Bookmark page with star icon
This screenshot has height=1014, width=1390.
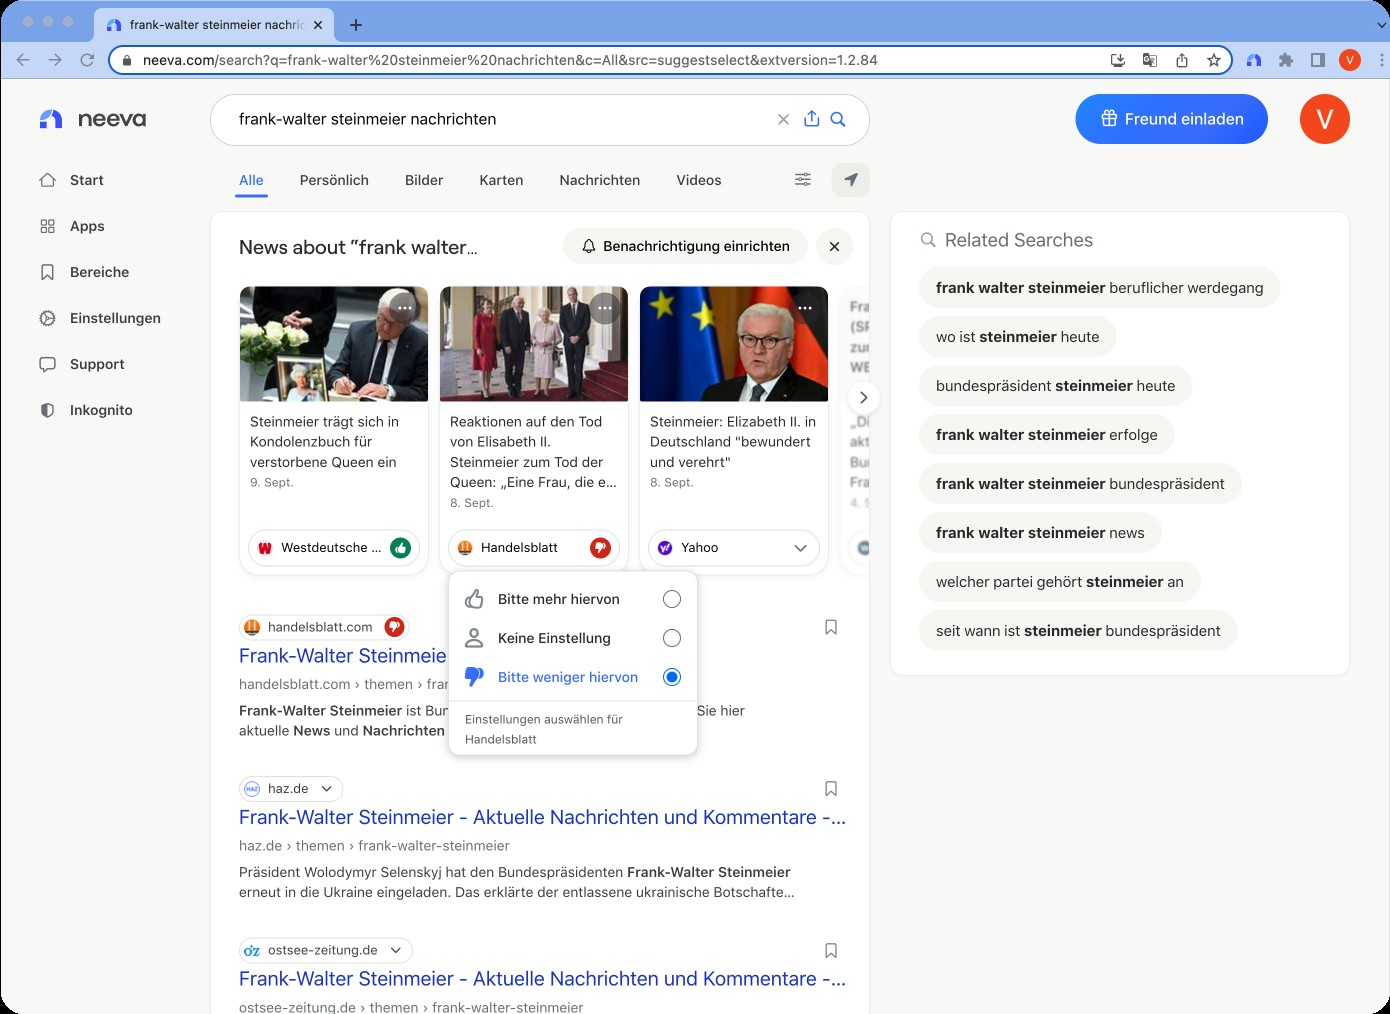click(x=1214, y=60)
